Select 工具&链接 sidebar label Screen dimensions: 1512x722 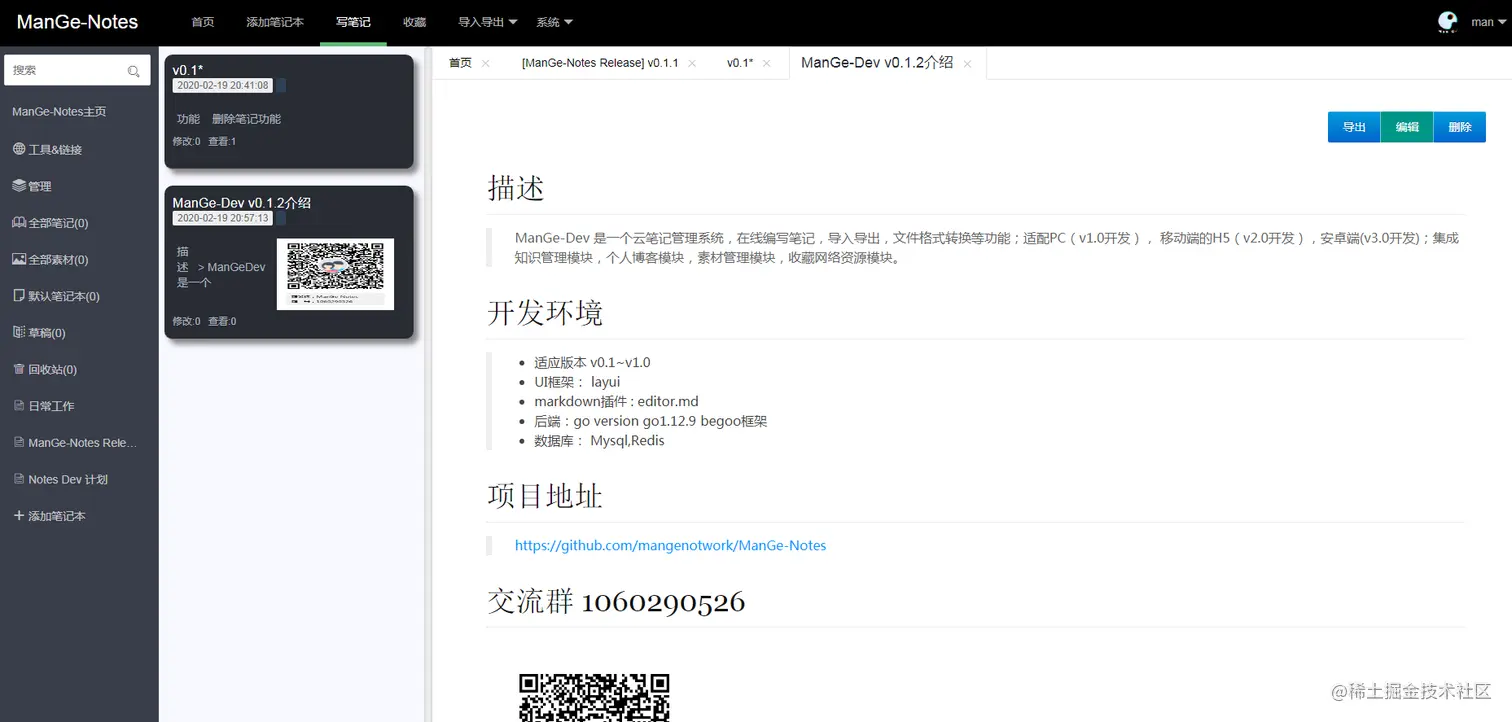click(55, 150)
